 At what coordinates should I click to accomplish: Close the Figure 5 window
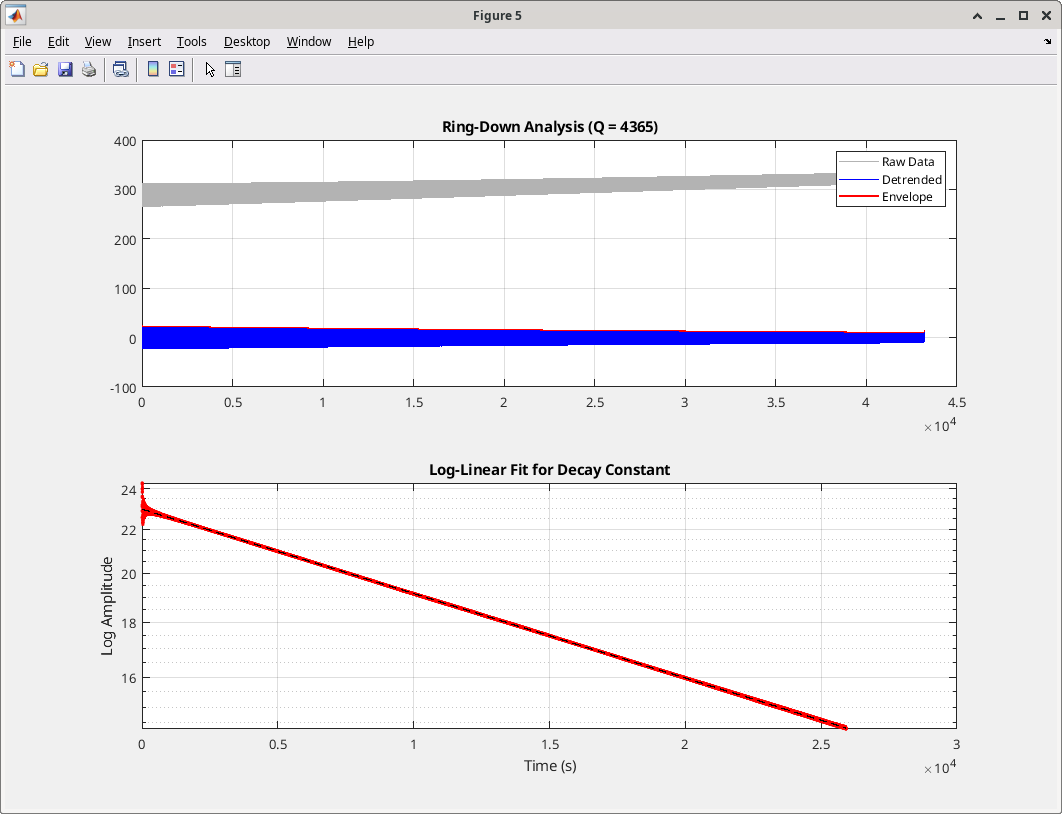(x=1046, y=16)
